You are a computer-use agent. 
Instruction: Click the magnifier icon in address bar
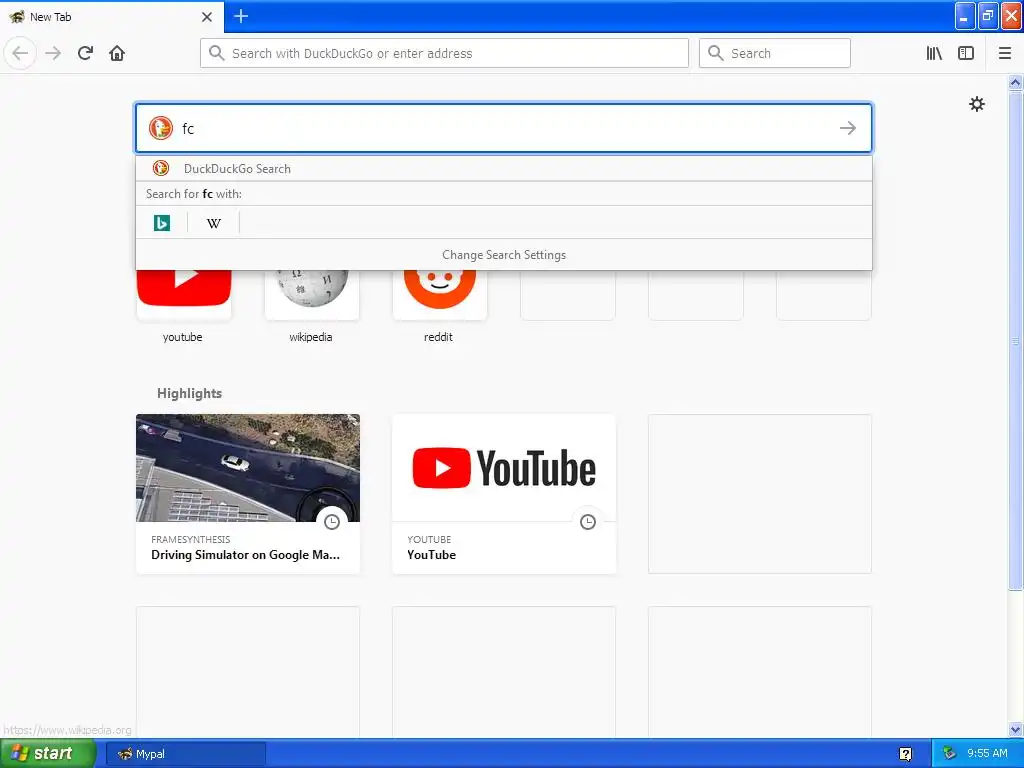click(217, 53)
